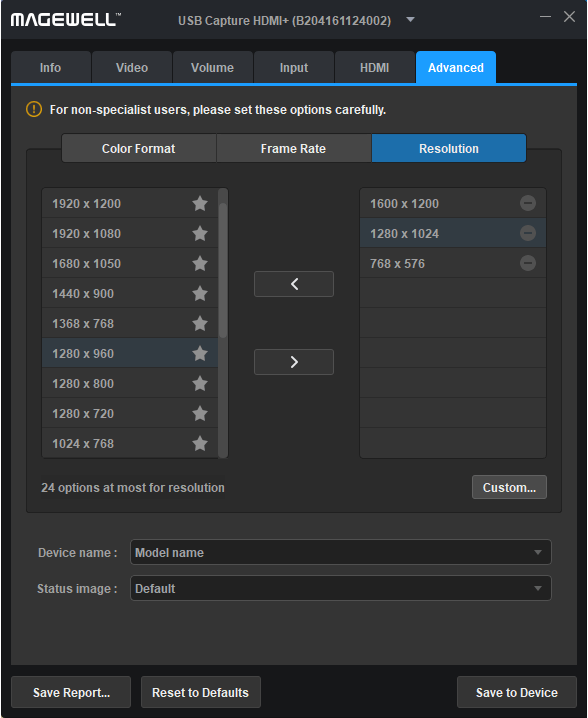This screenshot has width=588, height=718.
Task: Favorite the 1920 x 1080 resolution star
Action: tap(200, 234)
